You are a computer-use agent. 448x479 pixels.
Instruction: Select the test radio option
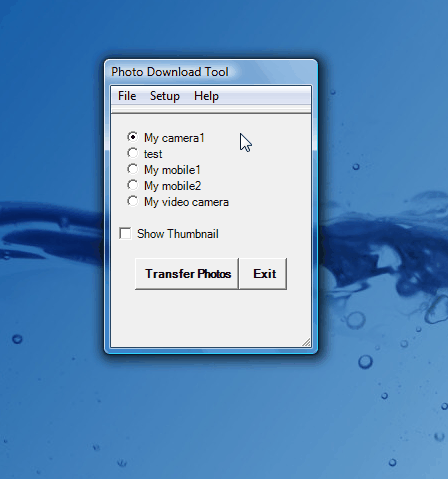click(132, 153)
